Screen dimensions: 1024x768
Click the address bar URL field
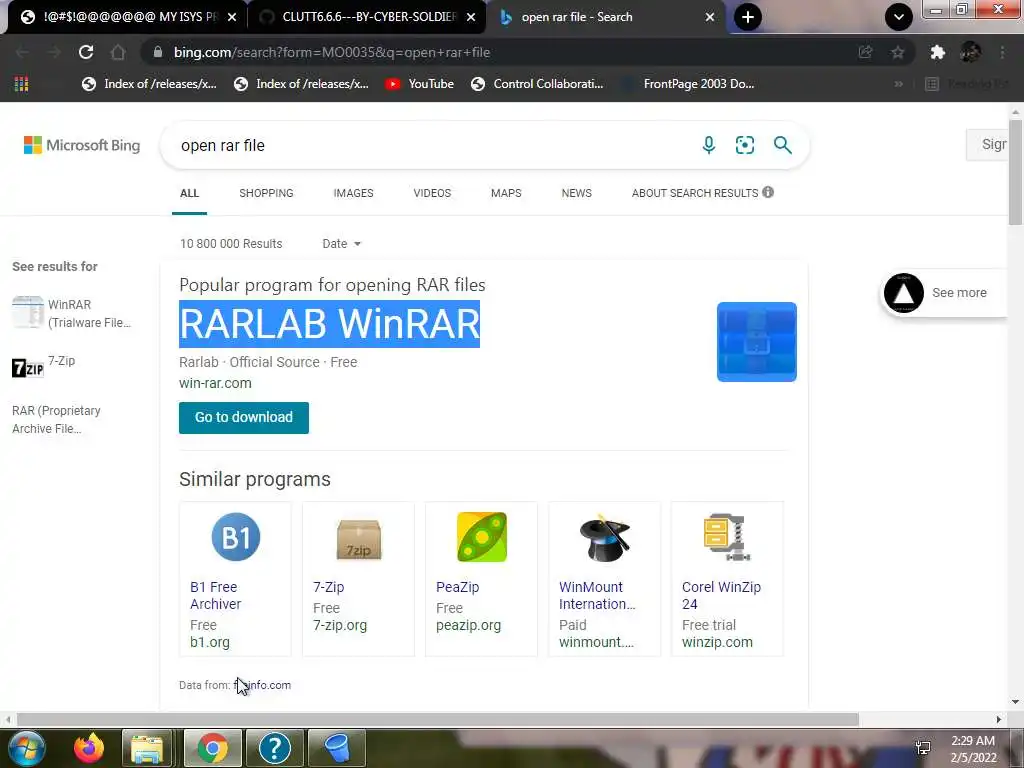pyautogui.click(x=496, y=52)
